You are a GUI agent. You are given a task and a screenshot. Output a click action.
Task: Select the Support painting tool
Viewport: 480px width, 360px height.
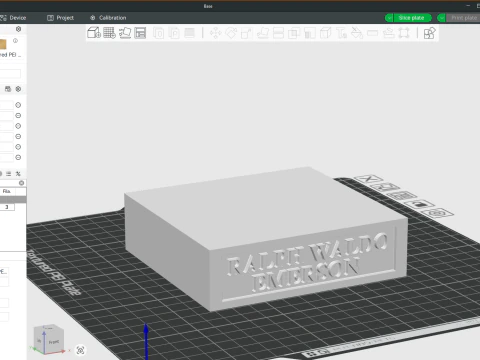coord(310,33)
